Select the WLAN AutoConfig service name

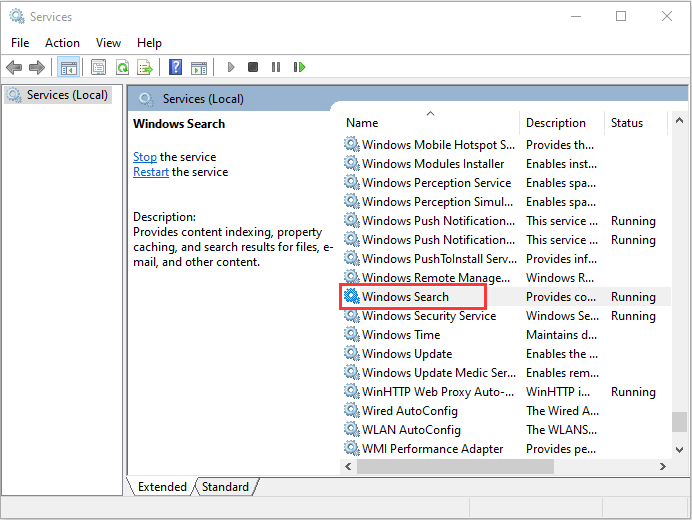(411, 430)
